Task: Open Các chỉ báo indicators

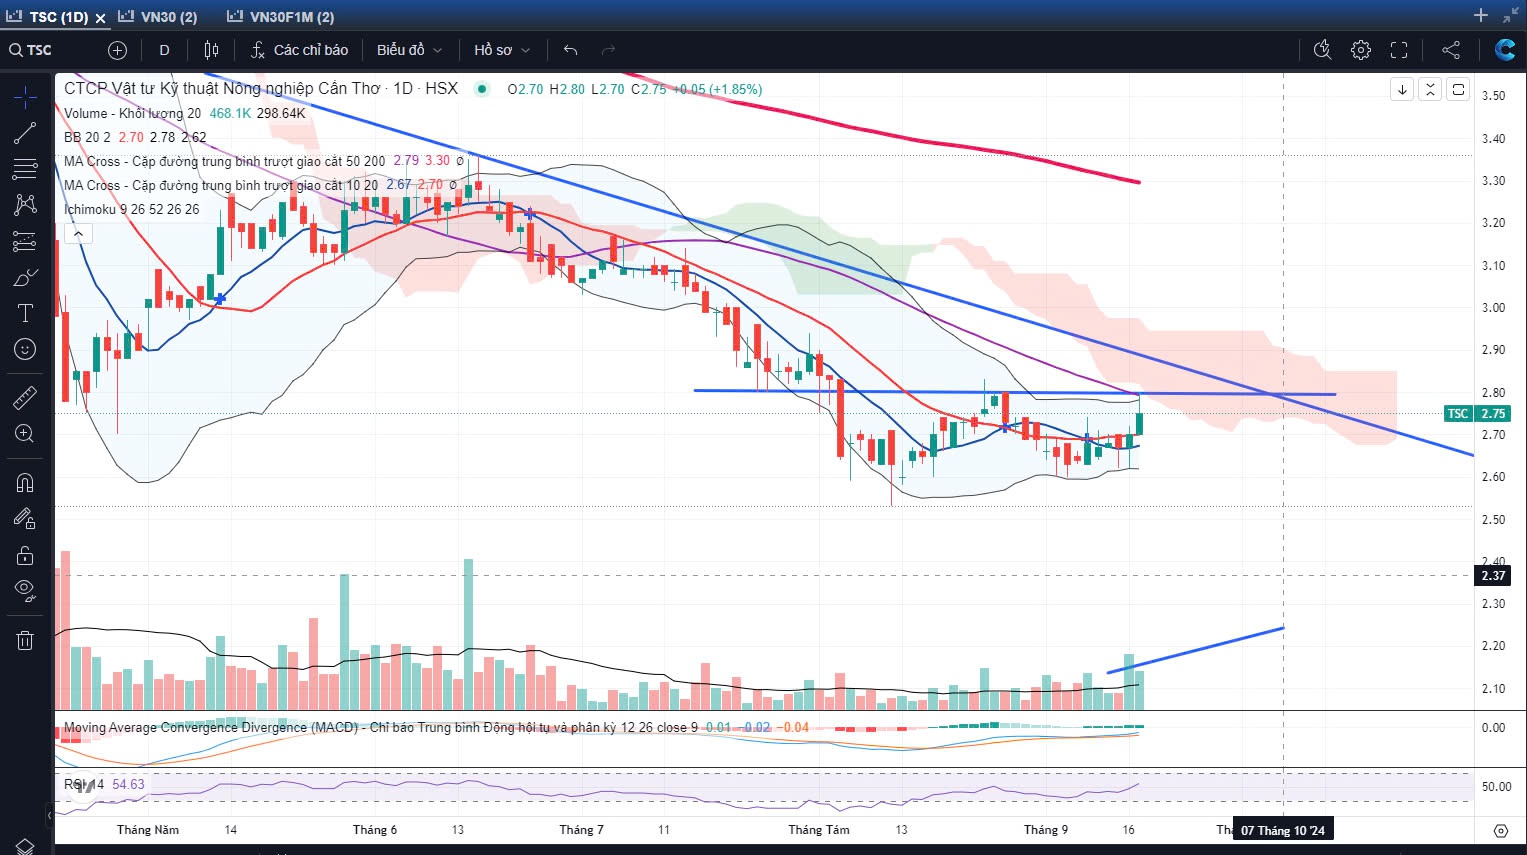Action: [x=299, y=50]
